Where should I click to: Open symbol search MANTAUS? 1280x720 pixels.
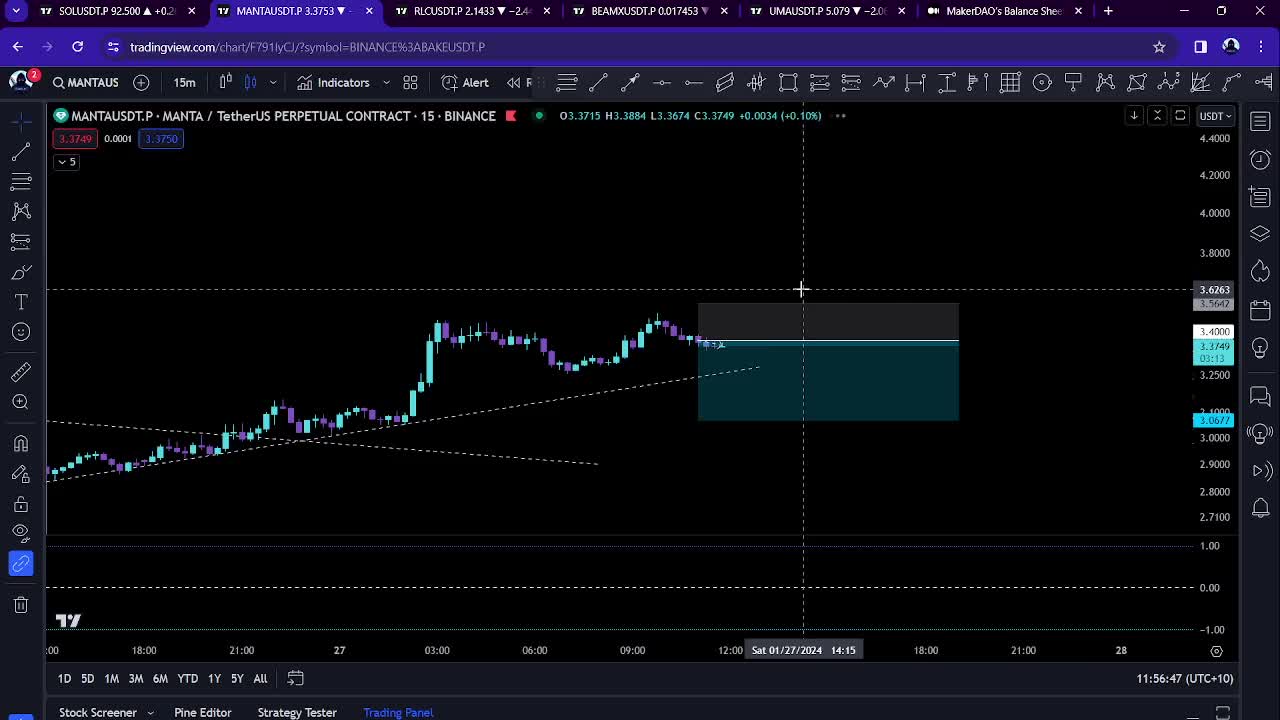85,82
